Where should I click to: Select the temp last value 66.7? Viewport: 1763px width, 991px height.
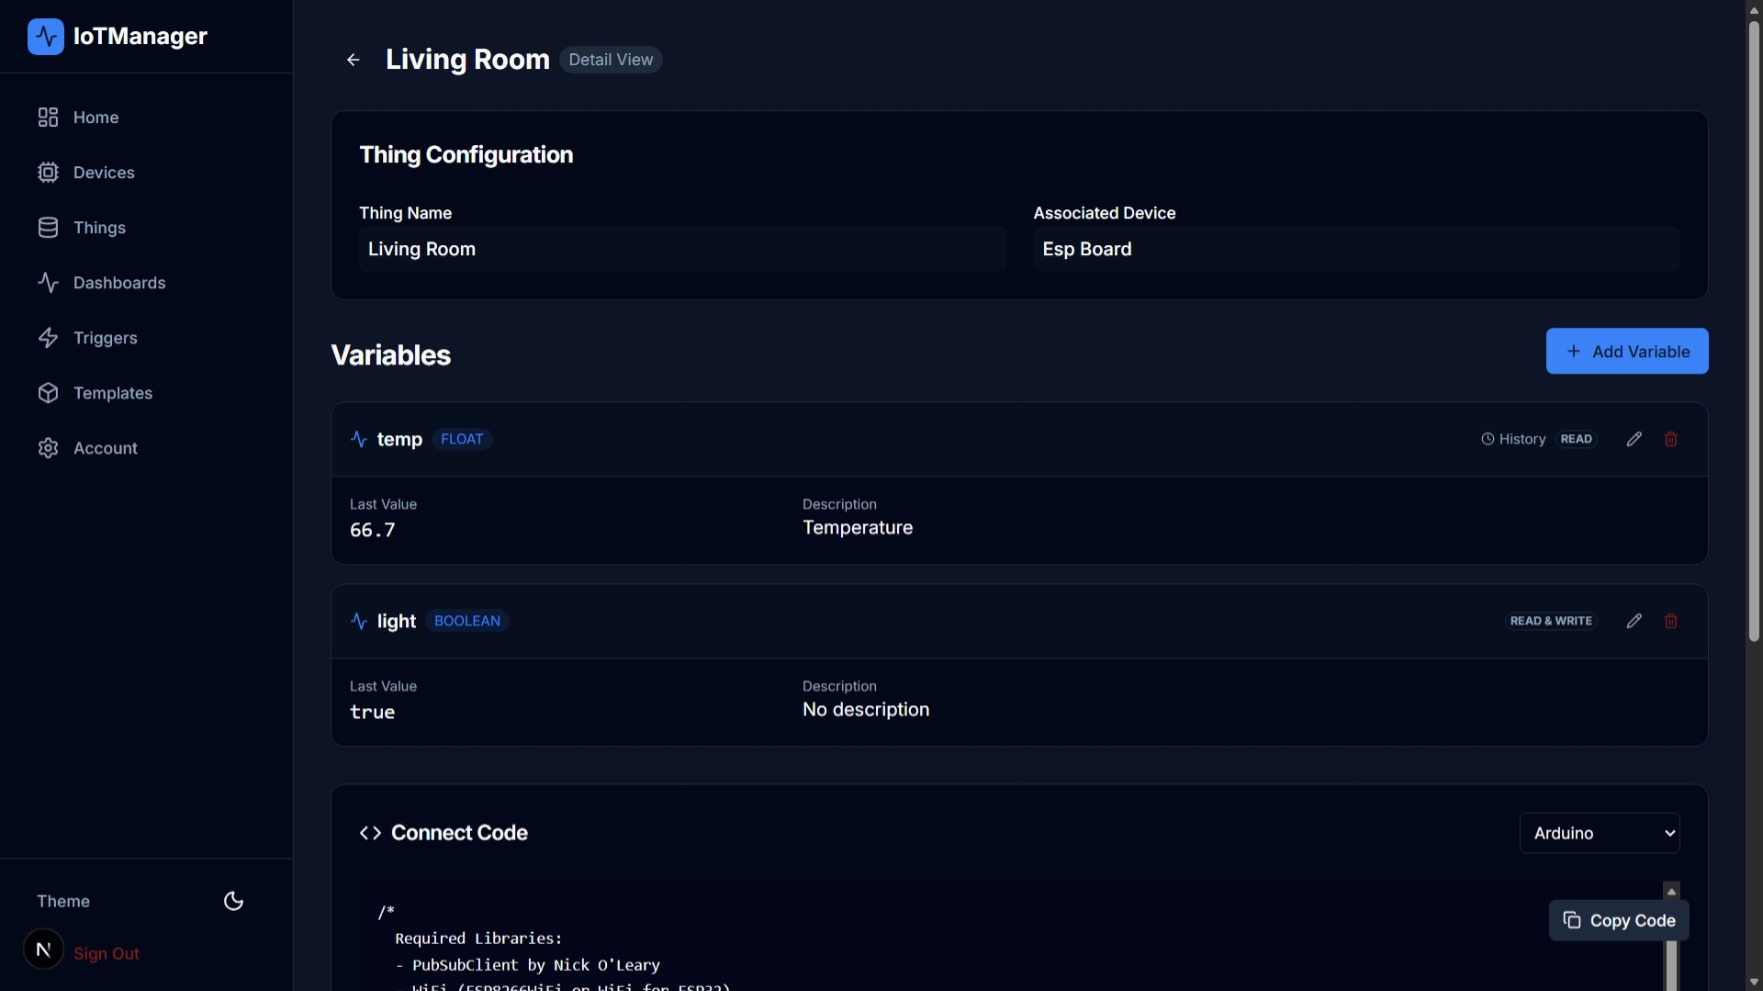coord(373,530)
